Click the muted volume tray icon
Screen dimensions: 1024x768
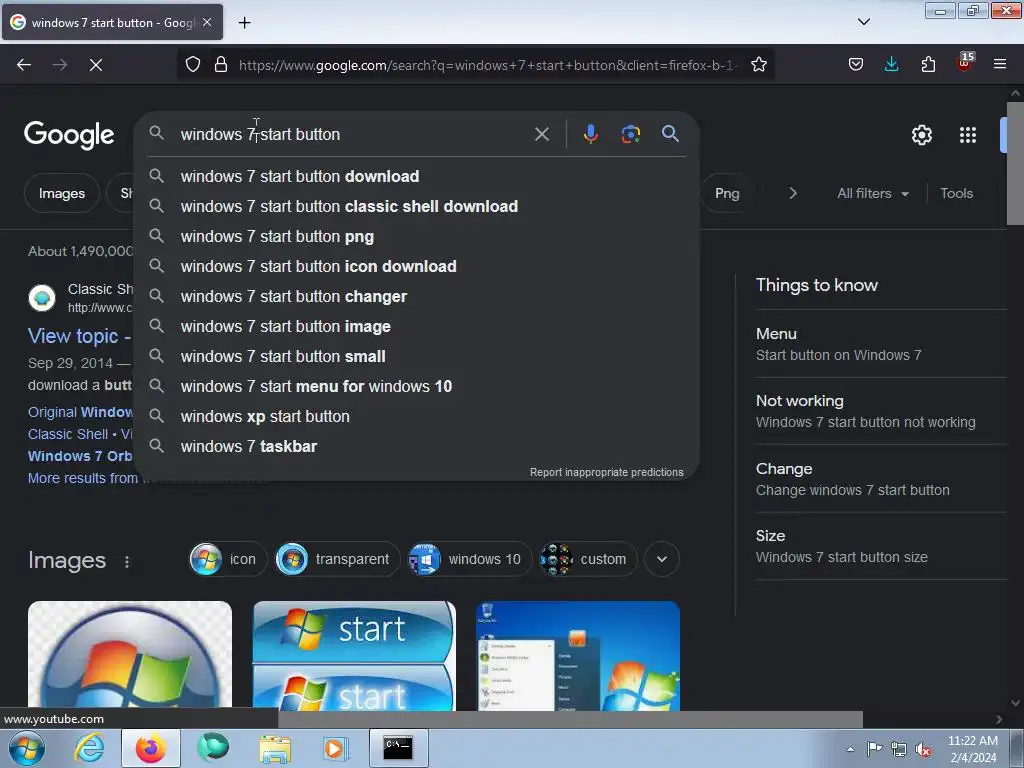[923, 750]
